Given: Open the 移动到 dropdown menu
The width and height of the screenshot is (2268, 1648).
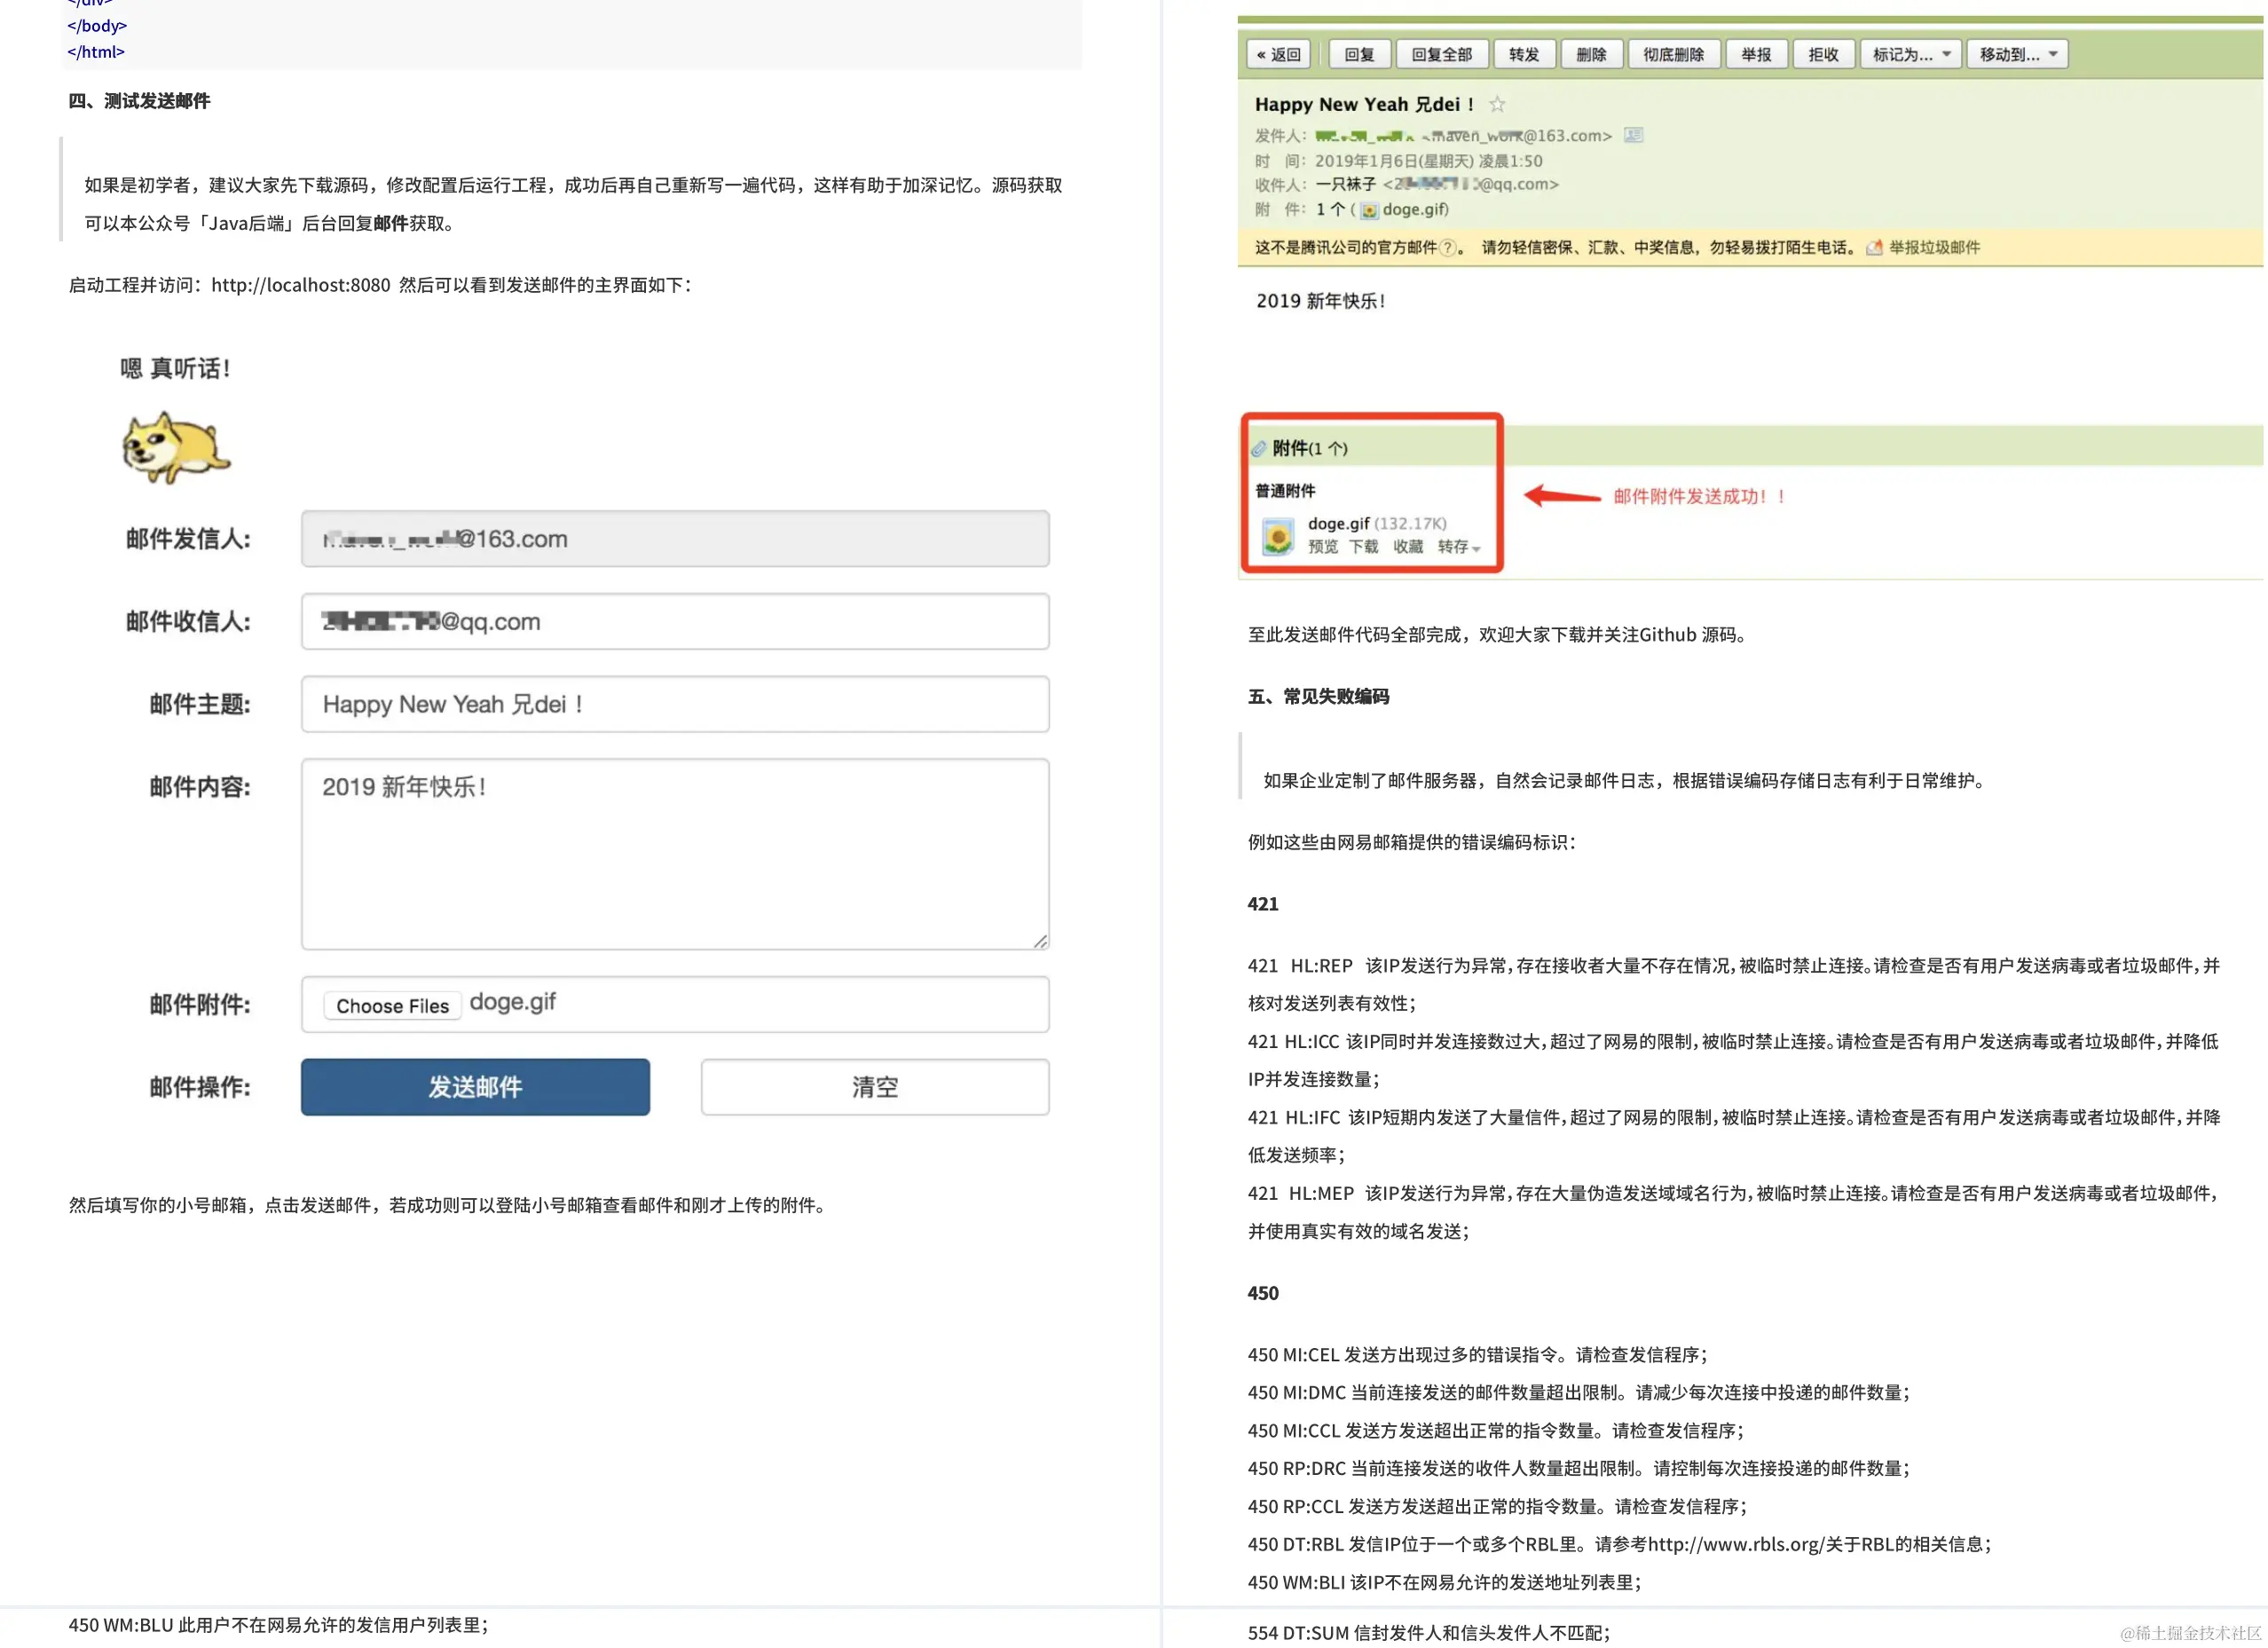Looking at the screenshot, I should point(2016,55).
